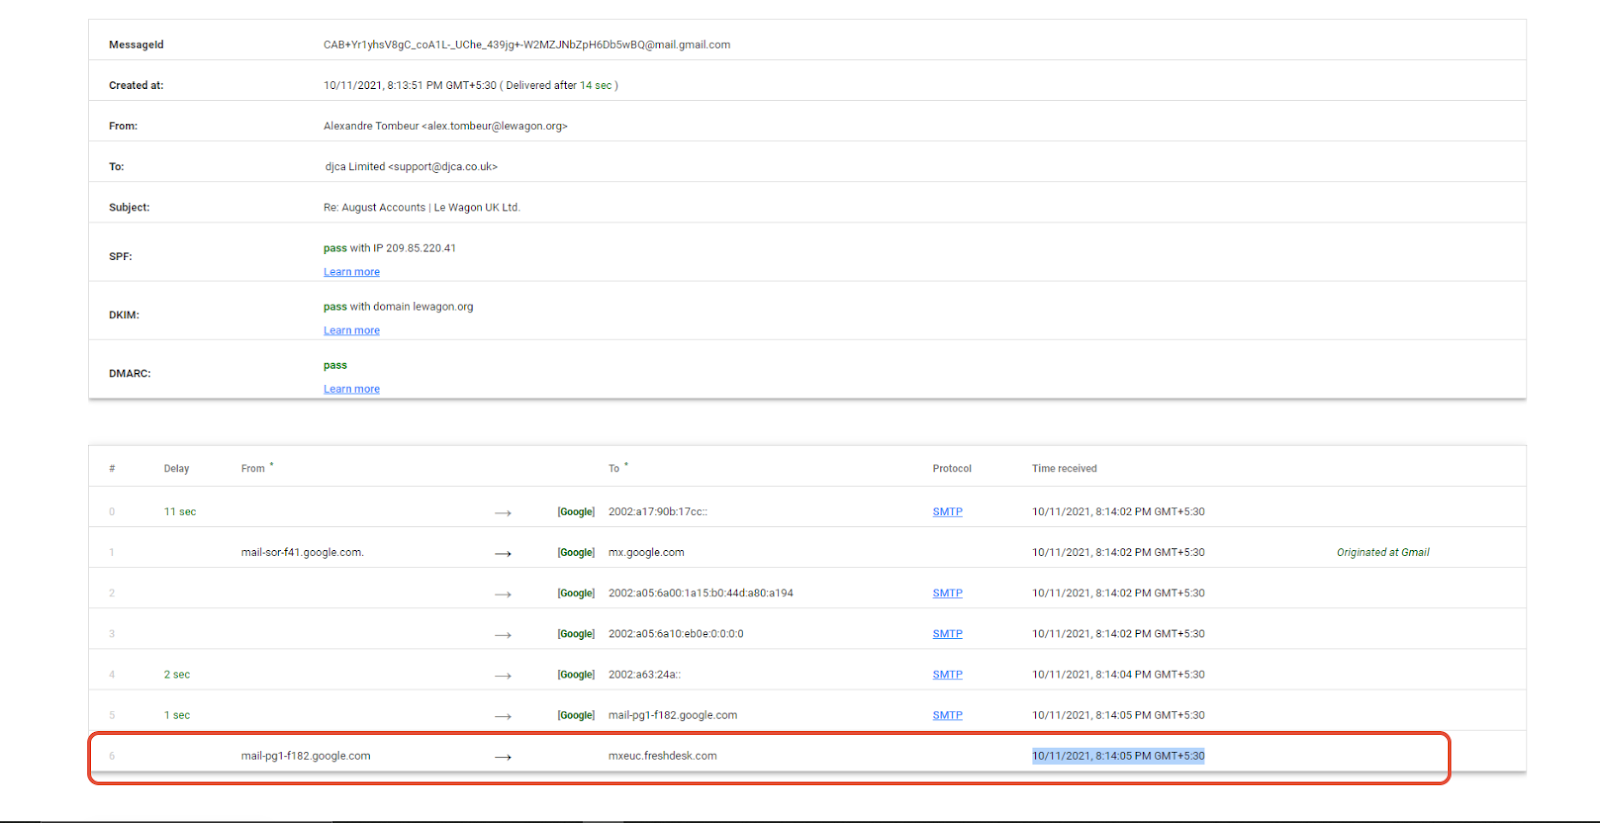Click 2002:a17:90b:17cc:: destination cell
Viewport: 1600px width, 823px height.
coord(658,512)
